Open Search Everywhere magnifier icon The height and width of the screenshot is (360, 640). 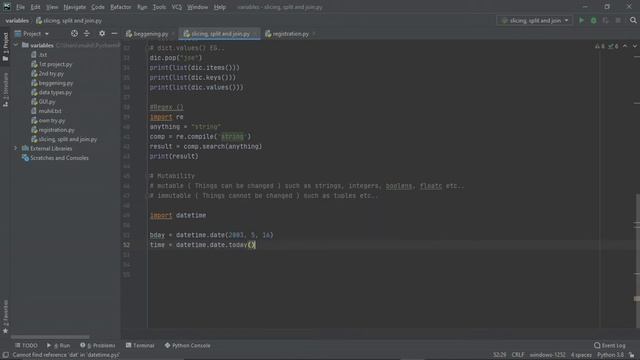point(633,20)
